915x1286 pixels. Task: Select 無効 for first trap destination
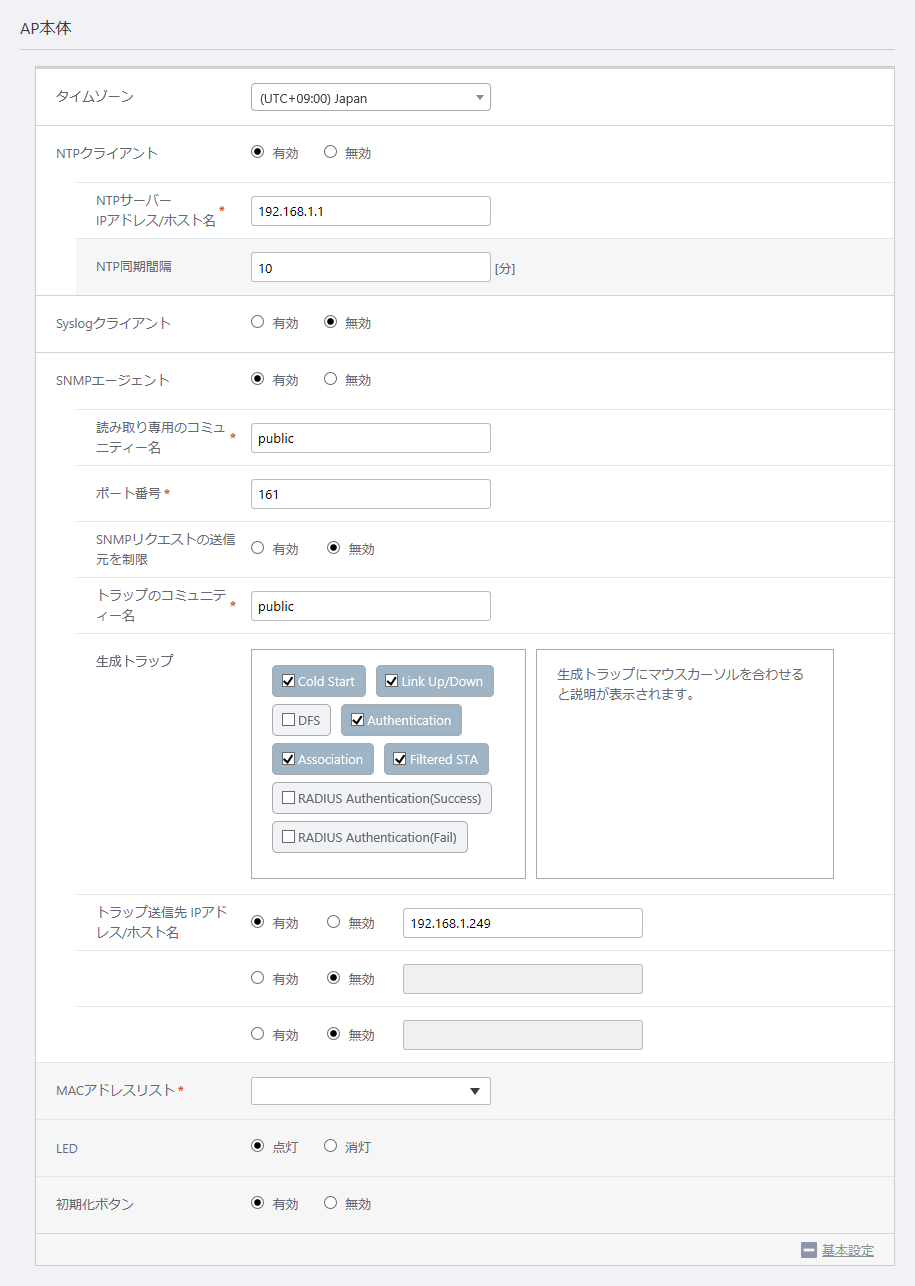pos(334,922)
